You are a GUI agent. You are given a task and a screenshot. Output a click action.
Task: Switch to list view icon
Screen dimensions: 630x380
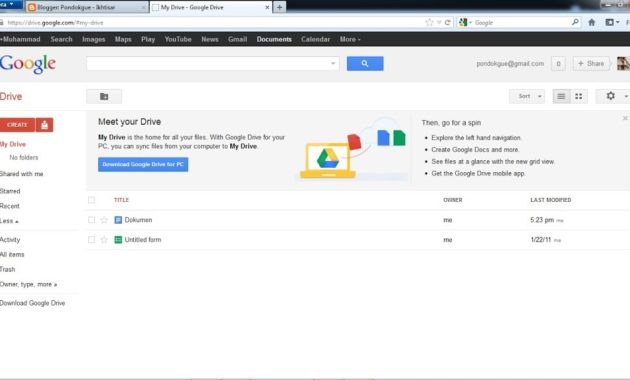[561, 96]
